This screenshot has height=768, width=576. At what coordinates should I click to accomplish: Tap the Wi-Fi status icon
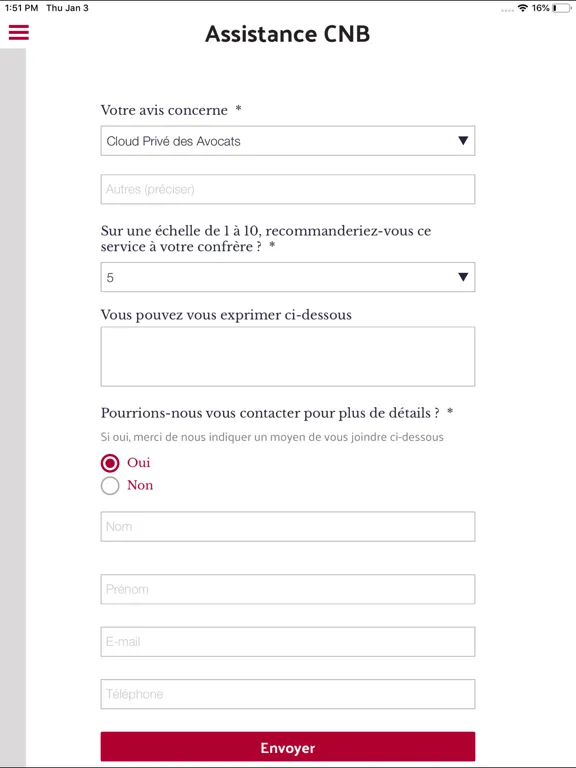(x=523, y=8)
